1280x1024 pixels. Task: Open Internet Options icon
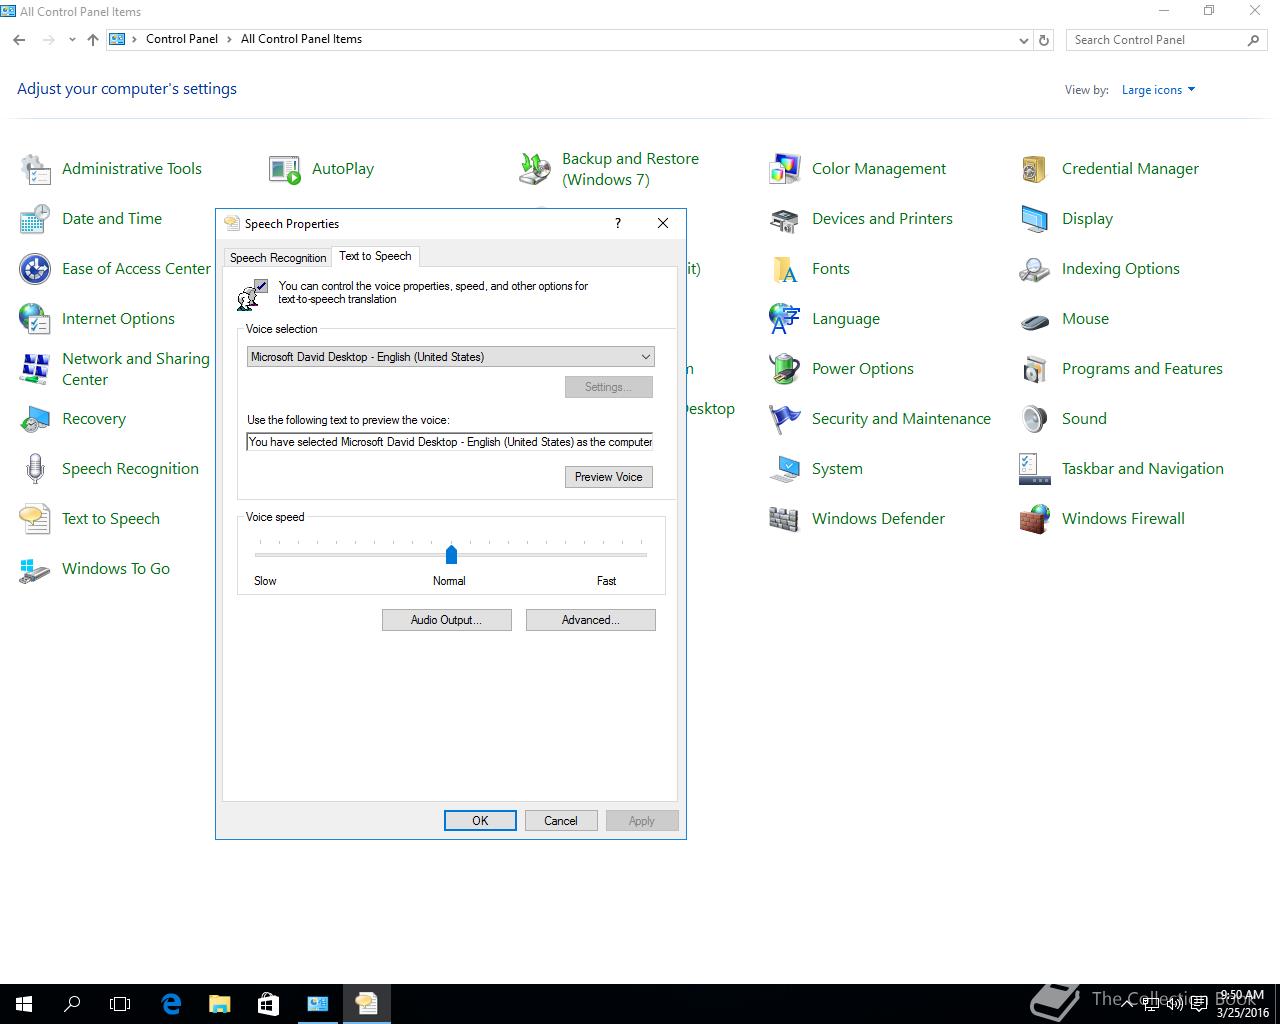[x=35, y=319]
